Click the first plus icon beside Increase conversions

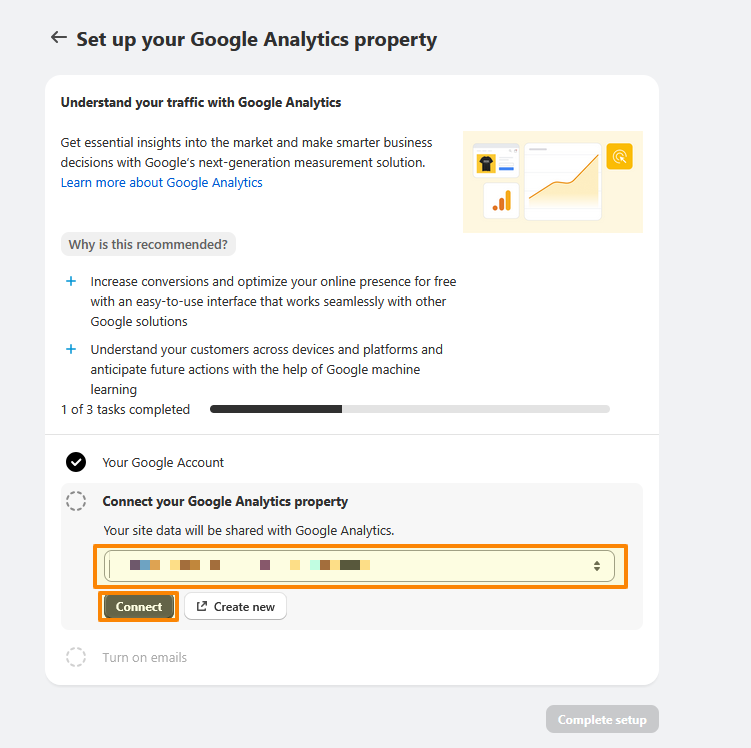pos(71,282)
